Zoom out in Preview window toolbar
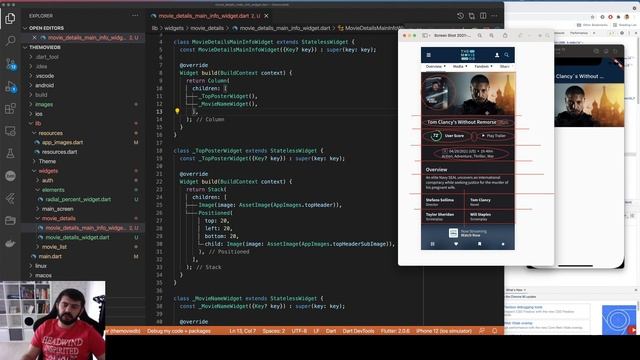The width and height of the screenshot is (640, 360). [x=480, y=36]
